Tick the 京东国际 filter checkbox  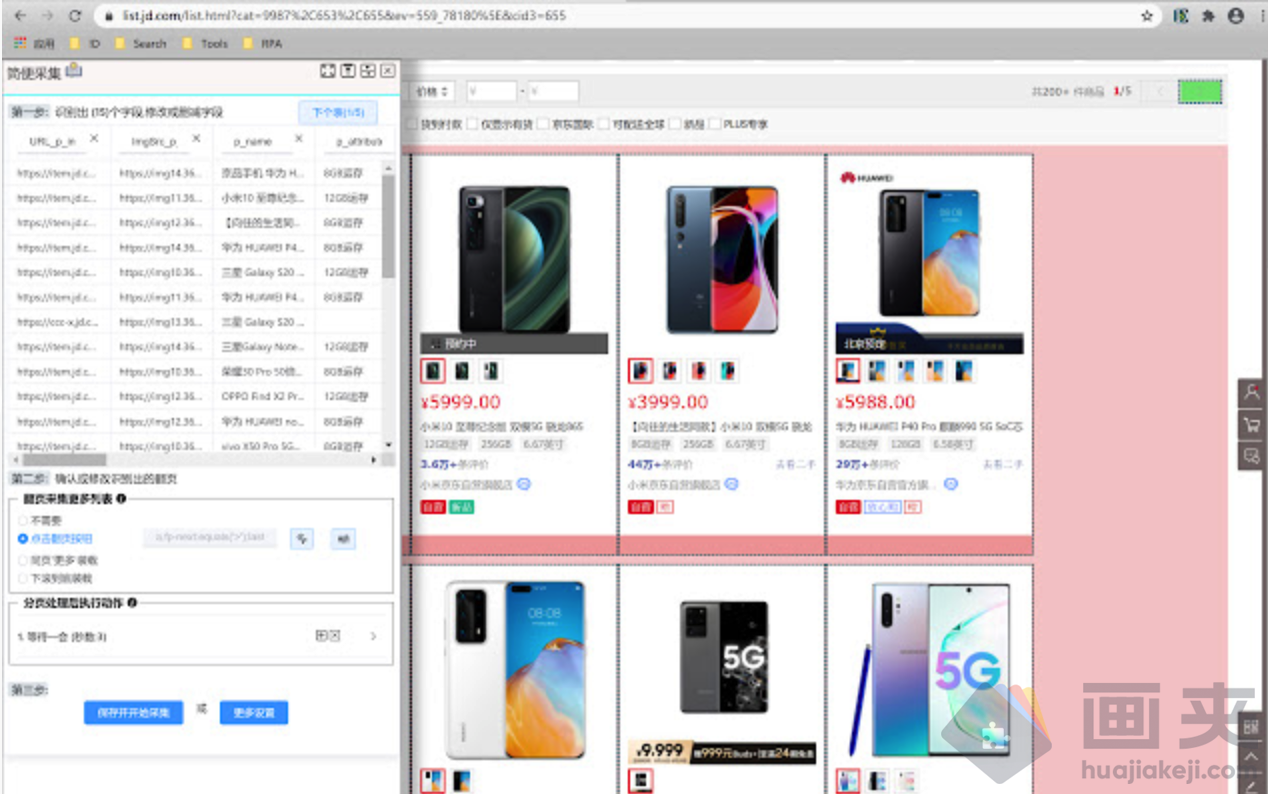click(x=543, y=125)
